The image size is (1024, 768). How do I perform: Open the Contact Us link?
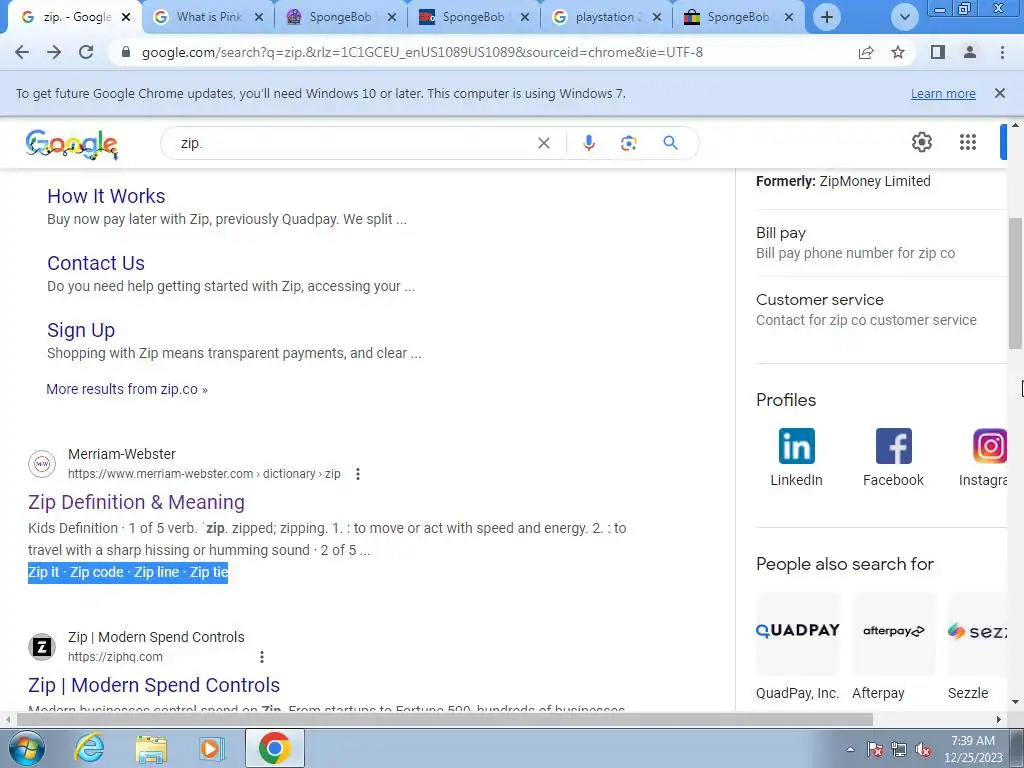pyautogui.click(x=96, y=263)
